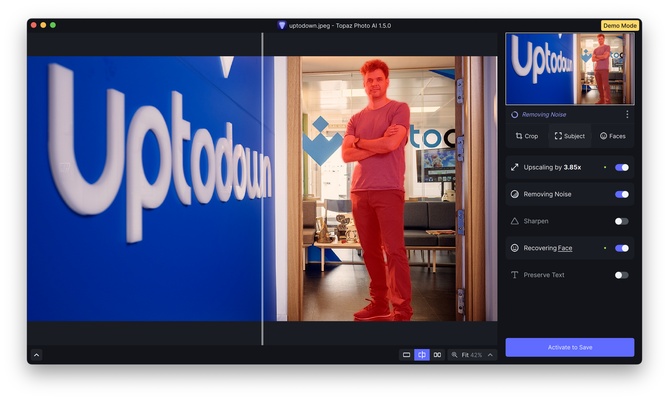Turn off Removing Noise toggle
Screen dimensions: 669x400
click(x=621, y=194)
